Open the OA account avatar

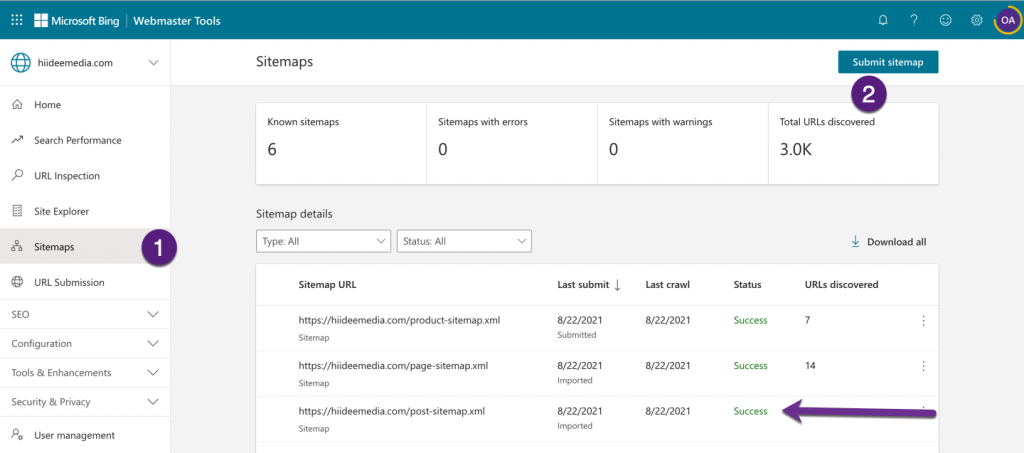pyautogui.click(x=1007, y=20)
